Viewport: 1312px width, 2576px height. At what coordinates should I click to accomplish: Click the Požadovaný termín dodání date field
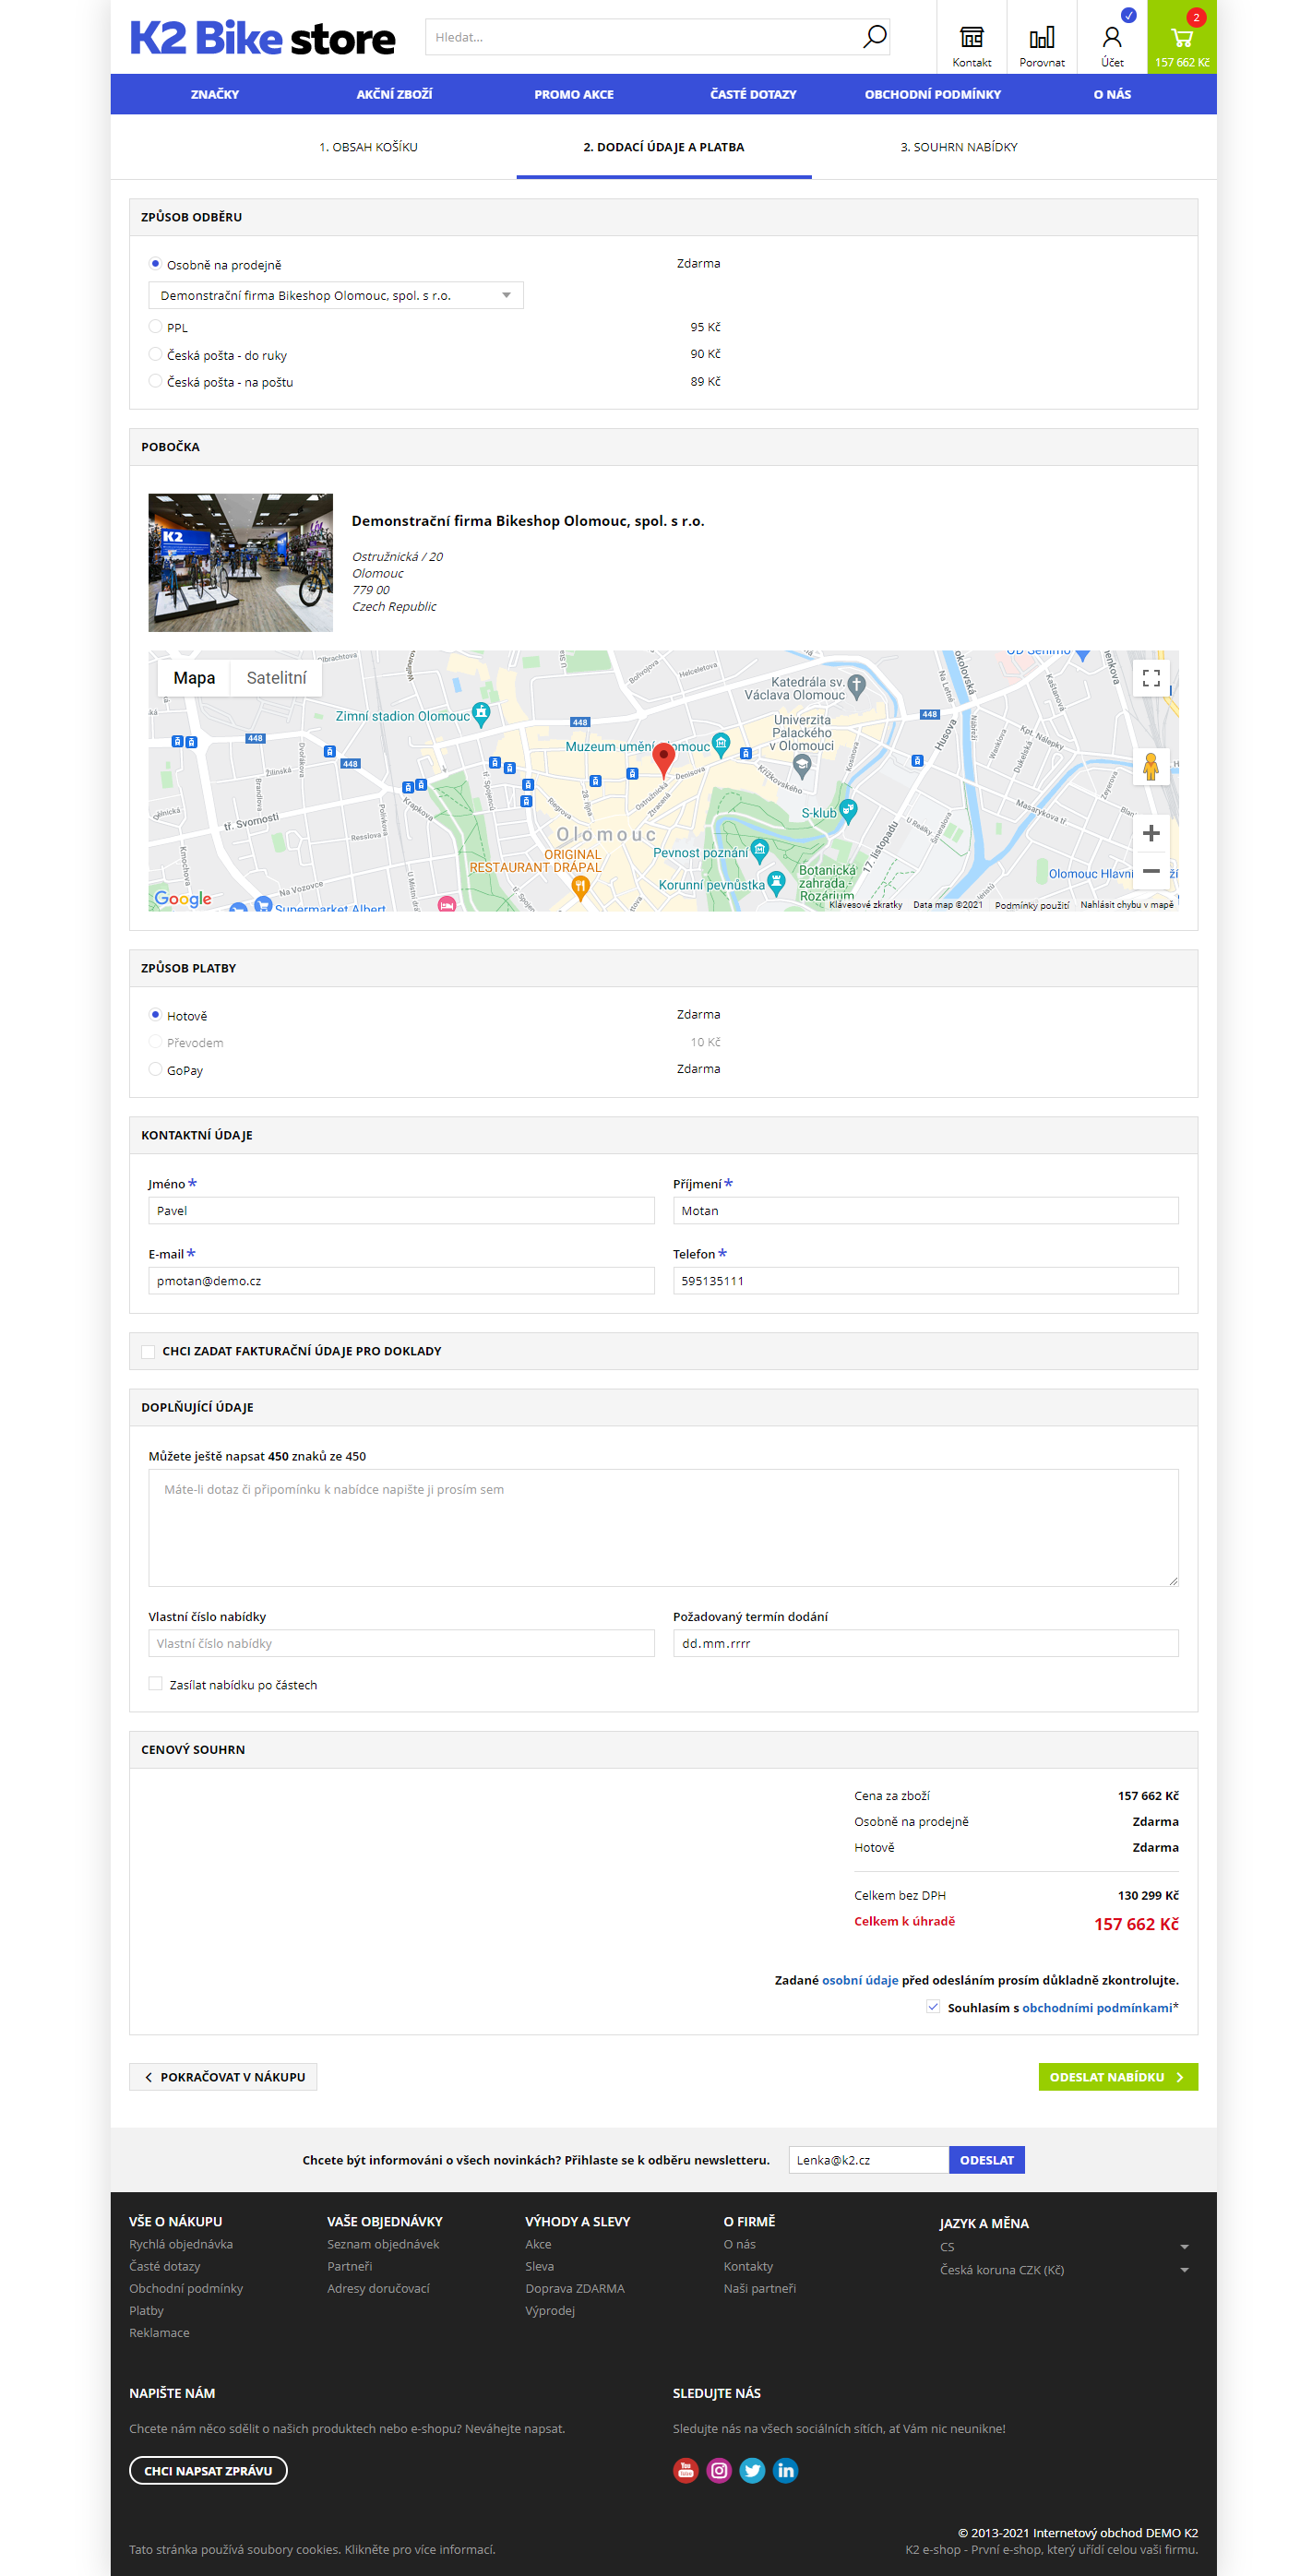click(924, 1643)
